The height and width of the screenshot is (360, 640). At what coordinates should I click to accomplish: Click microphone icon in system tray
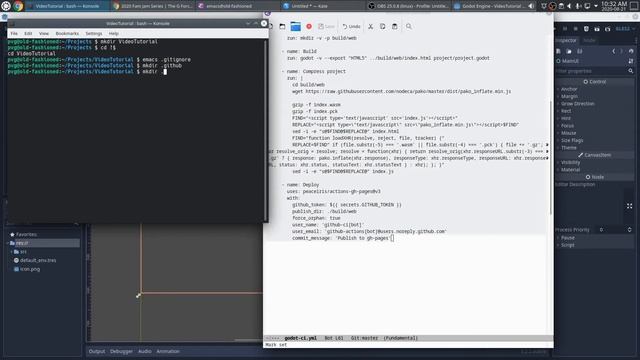point(578,6)
